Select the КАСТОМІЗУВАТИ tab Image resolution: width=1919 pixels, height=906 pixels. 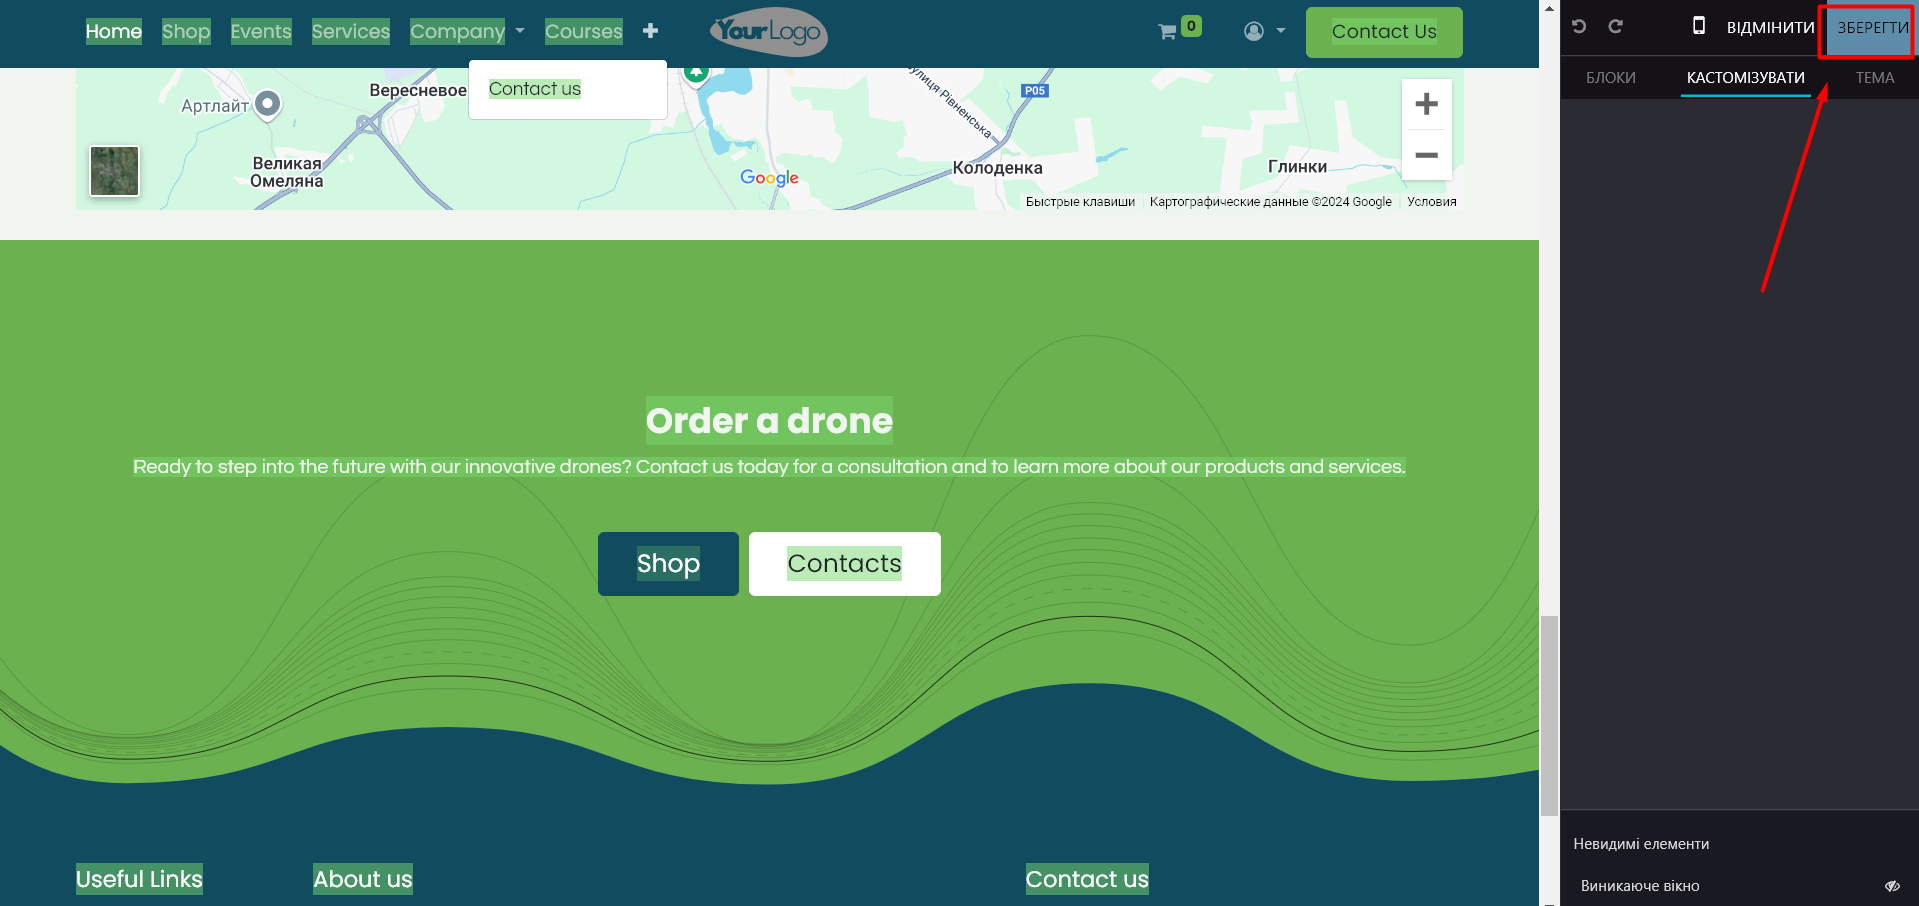pyautogui.click(x=1745, y=78)
